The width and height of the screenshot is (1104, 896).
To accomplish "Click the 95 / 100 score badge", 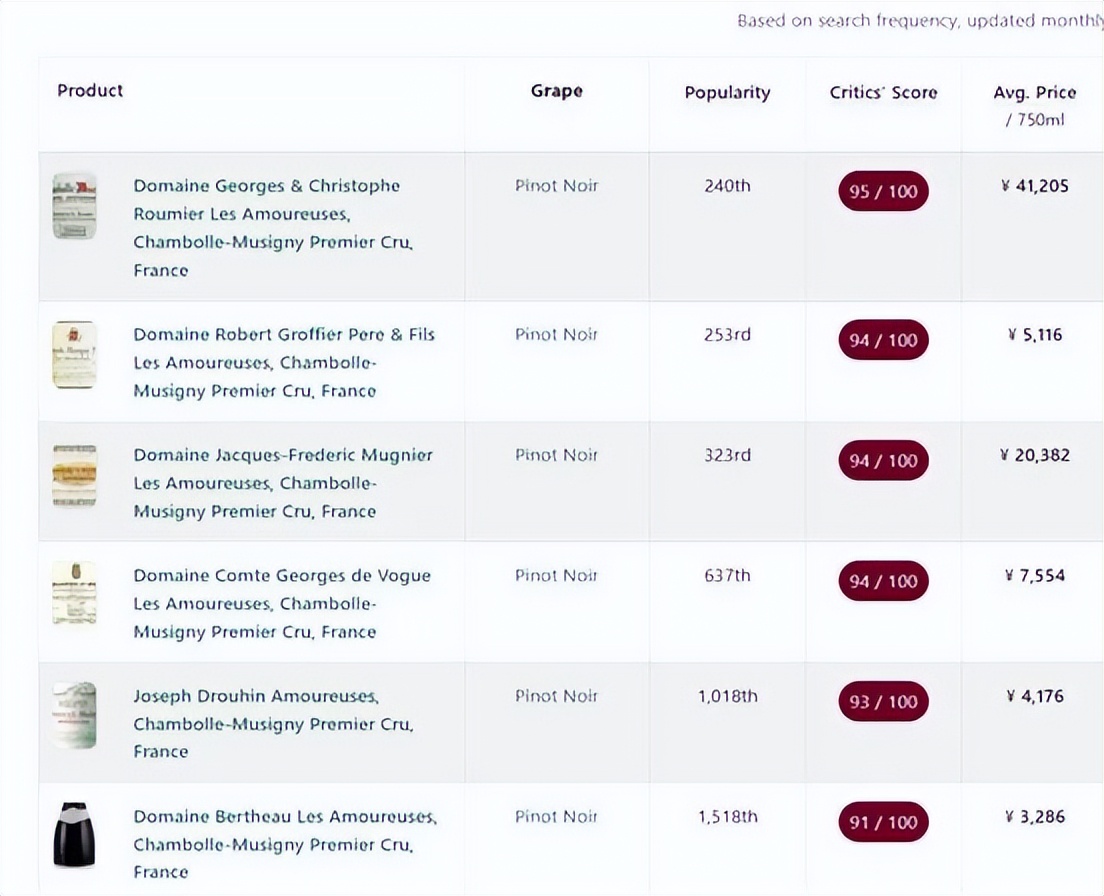I will pos(883,192).
